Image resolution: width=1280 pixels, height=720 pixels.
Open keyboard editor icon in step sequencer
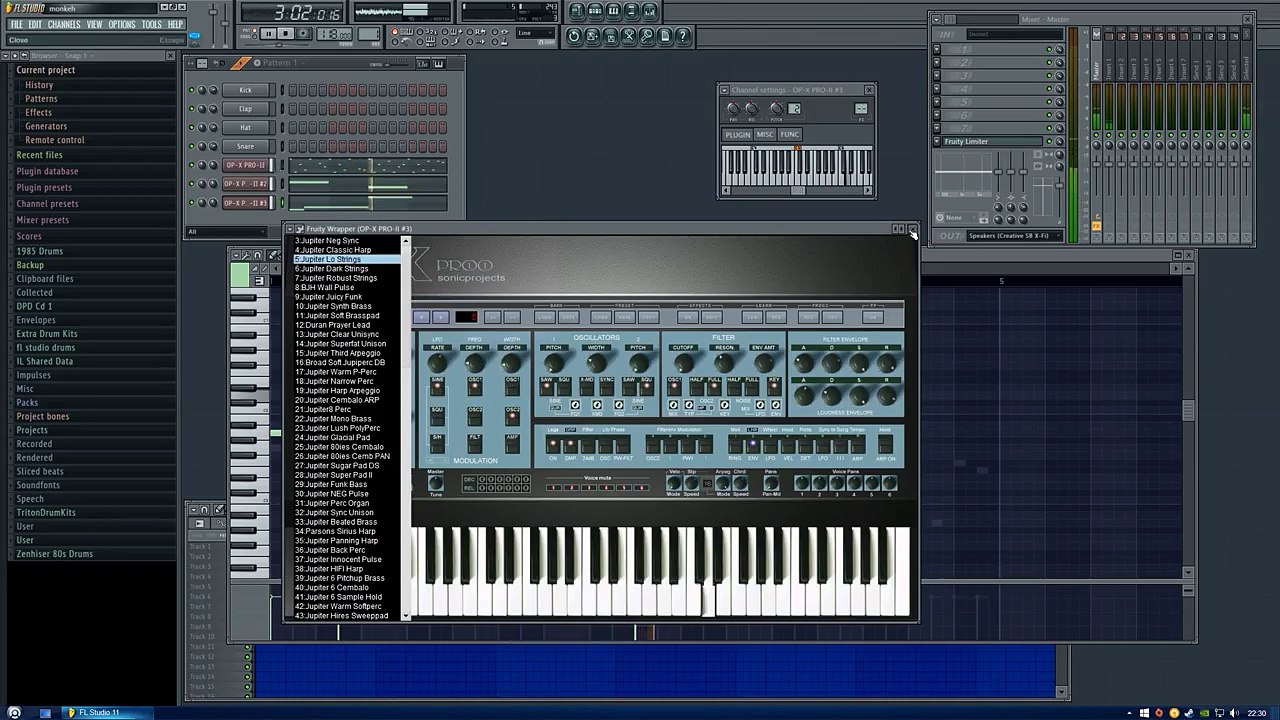click(x=438, y=64)
